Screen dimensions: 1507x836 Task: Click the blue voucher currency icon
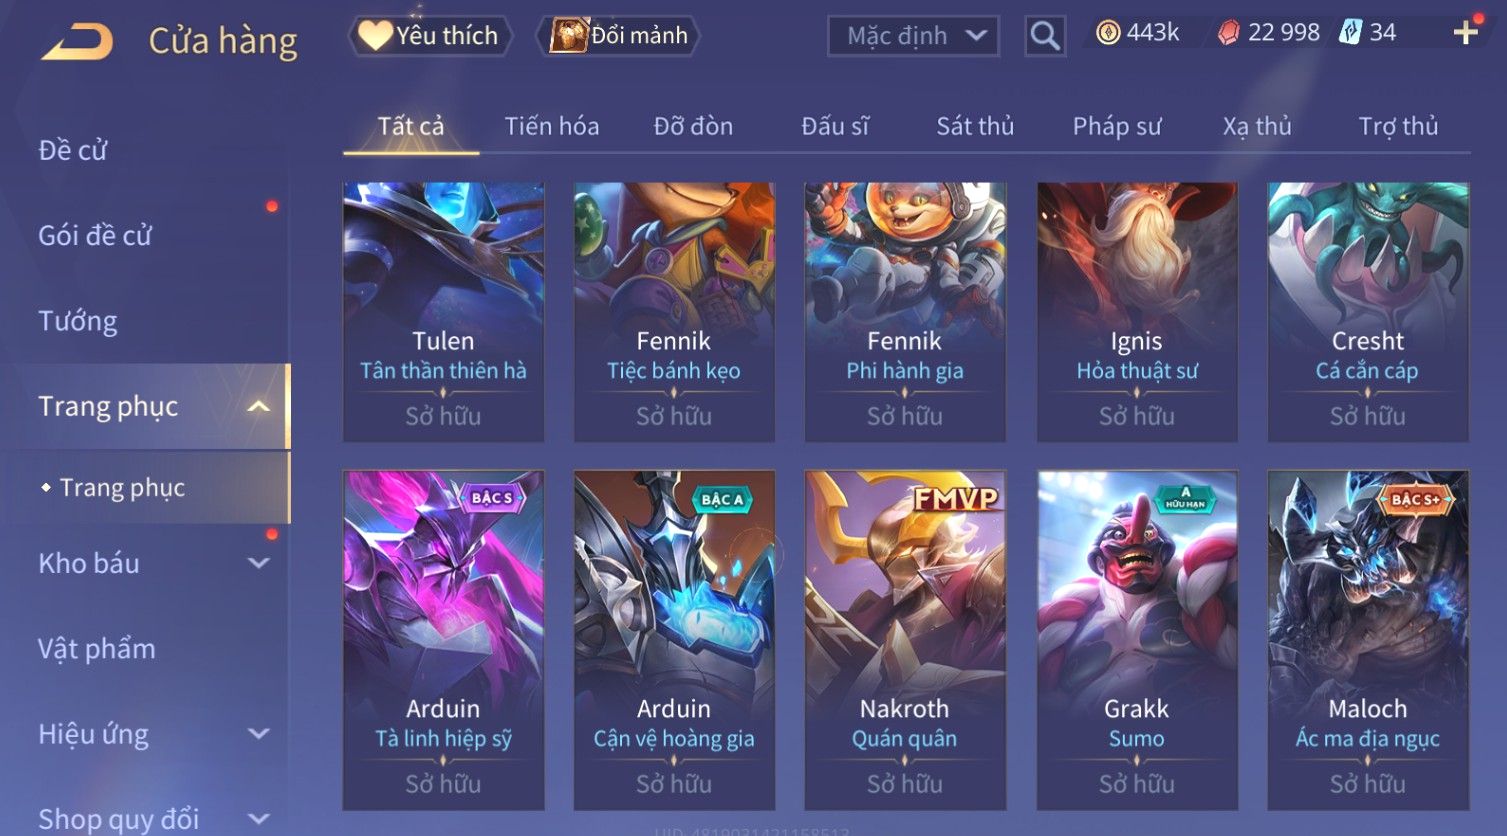[1350, 32]
